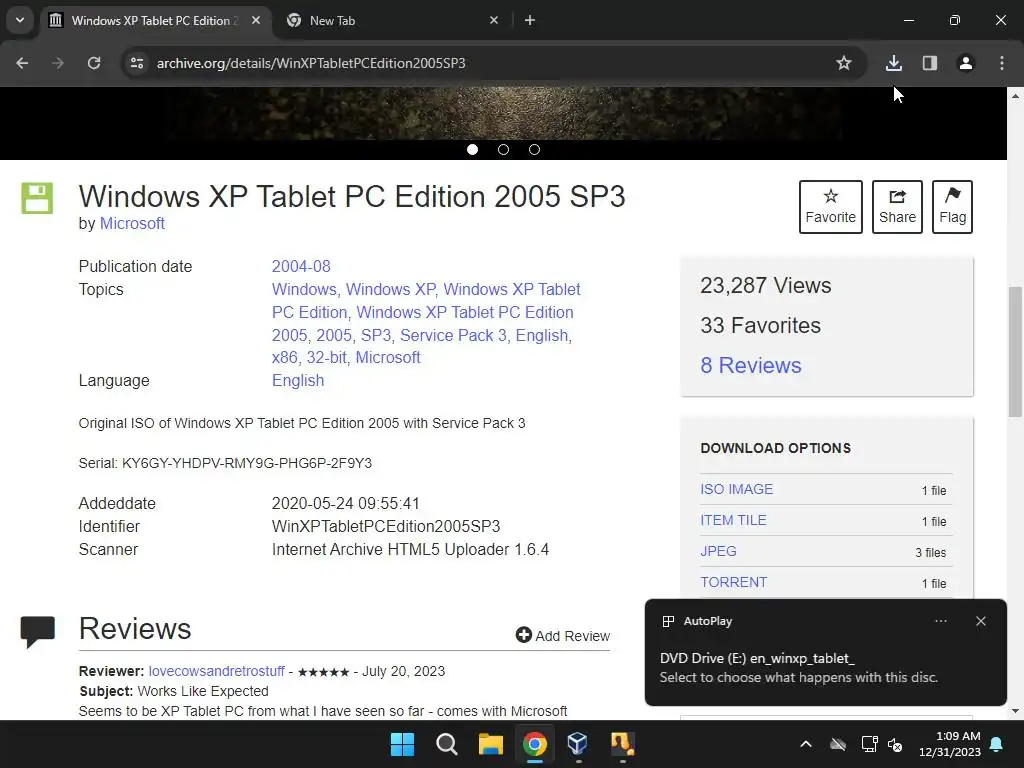1024x768 pixels.
Task: Open Windows Start menu
Action: (x=402, y=744)
